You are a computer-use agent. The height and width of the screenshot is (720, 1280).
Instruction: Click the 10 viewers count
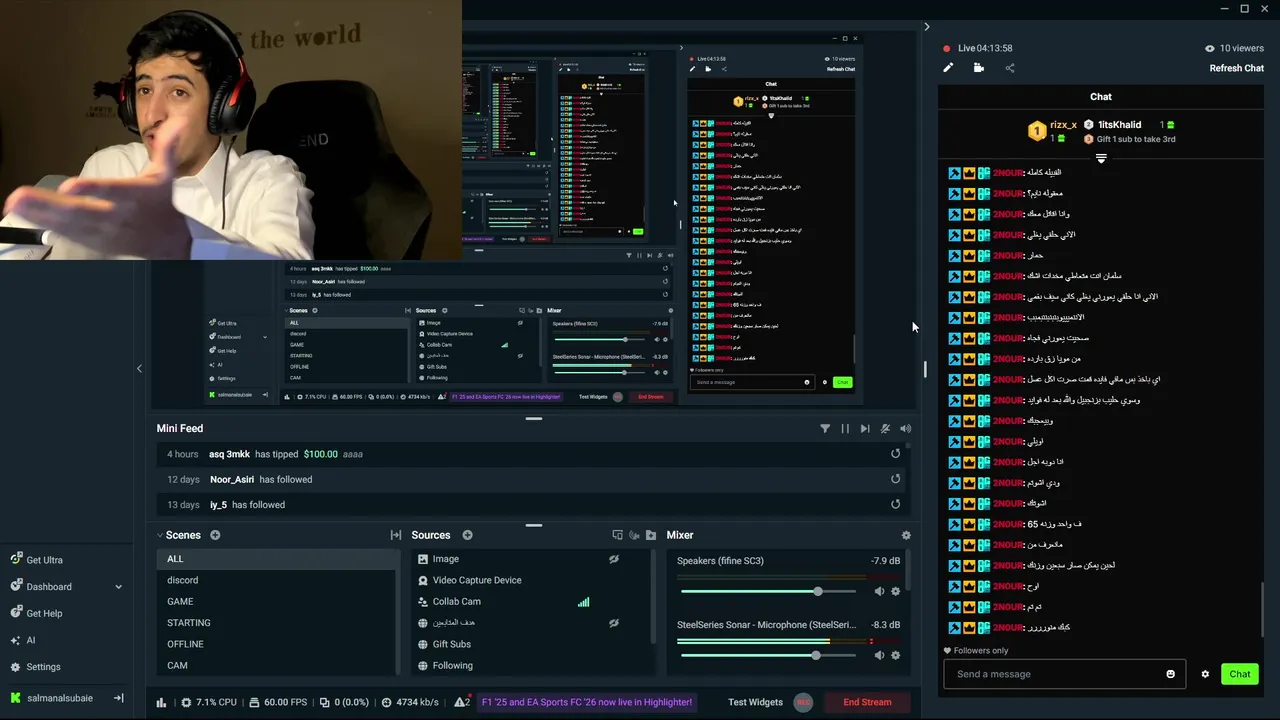[1234, 48]
